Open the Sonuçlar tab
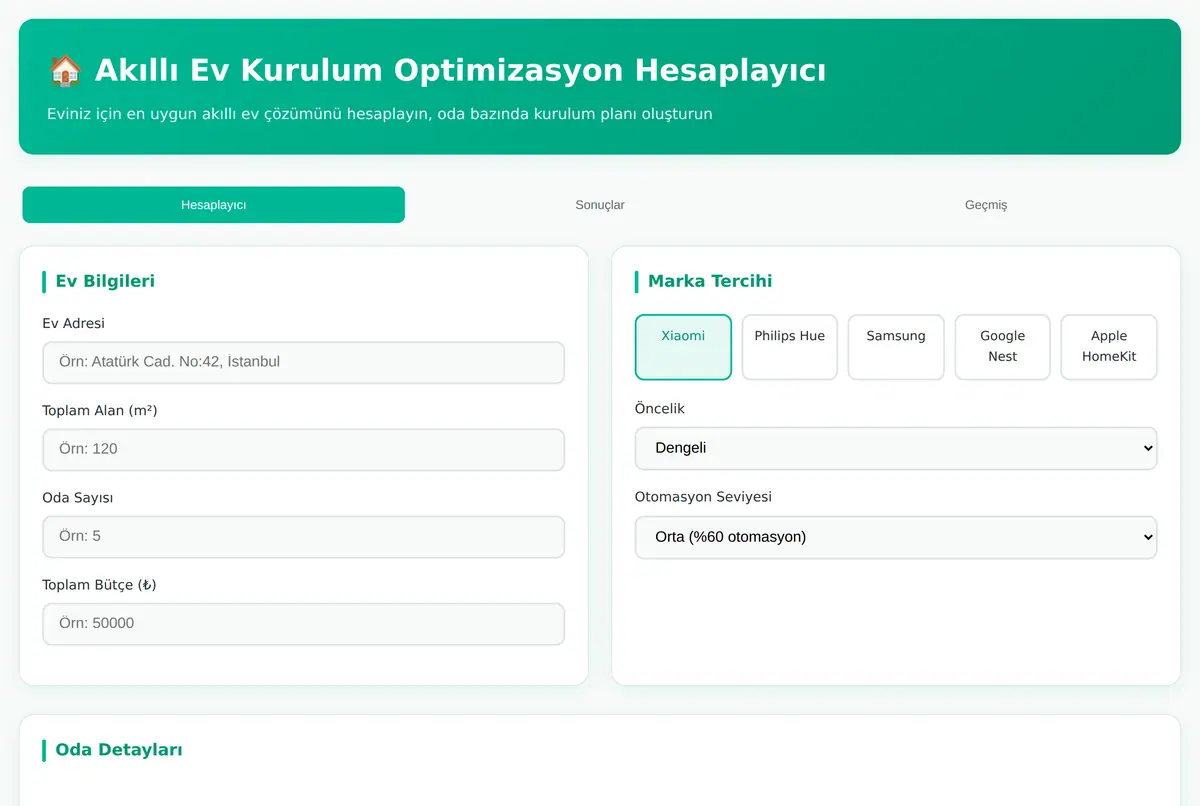 600,205
